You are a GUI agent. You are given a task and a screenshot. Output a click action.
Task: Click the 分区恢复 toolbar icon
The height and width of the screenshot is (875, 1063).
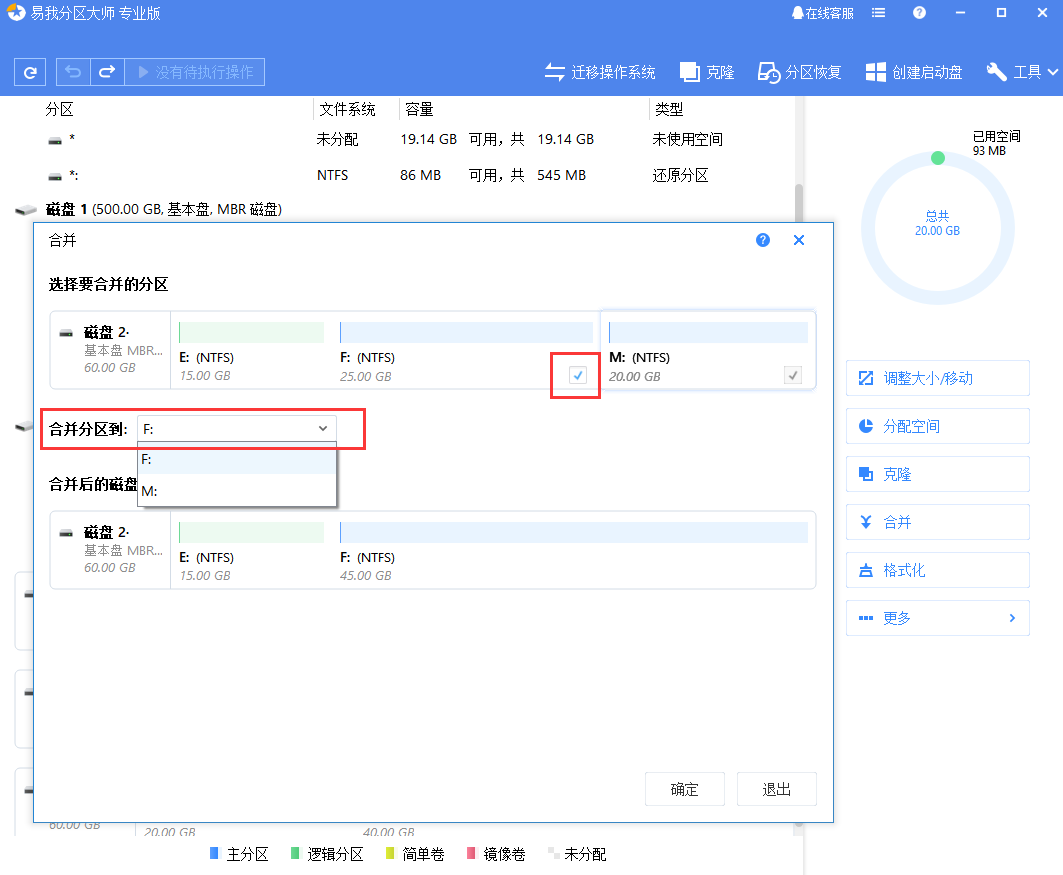click(798, 71)
